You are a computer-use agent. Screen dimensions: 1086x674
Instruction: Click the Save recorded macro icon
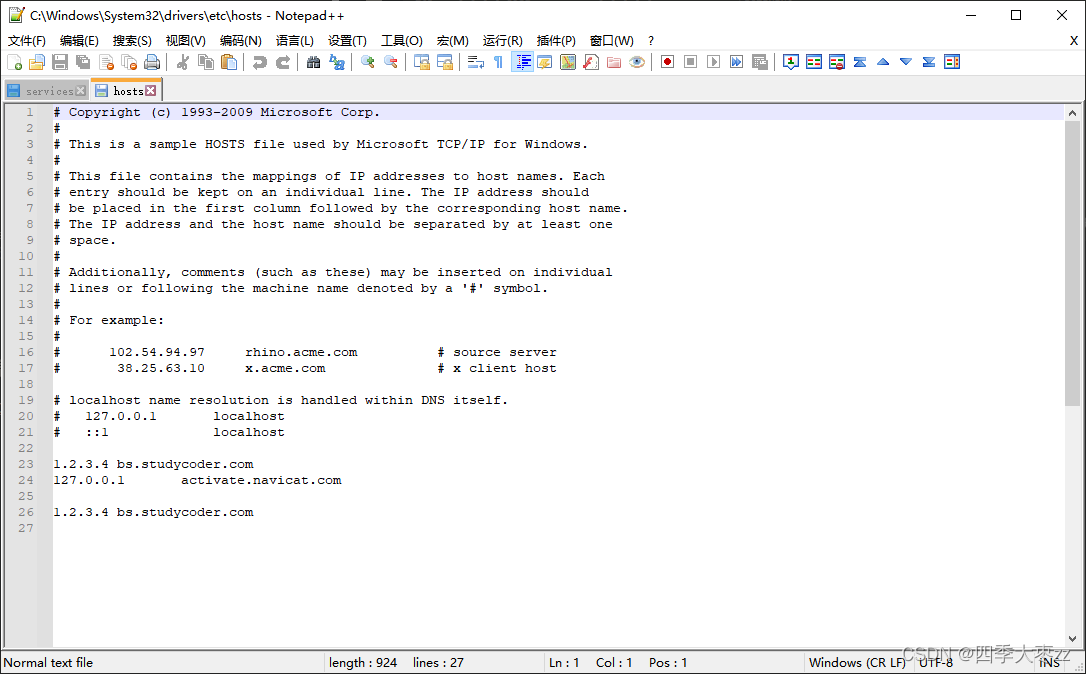(x=760, y=62)
